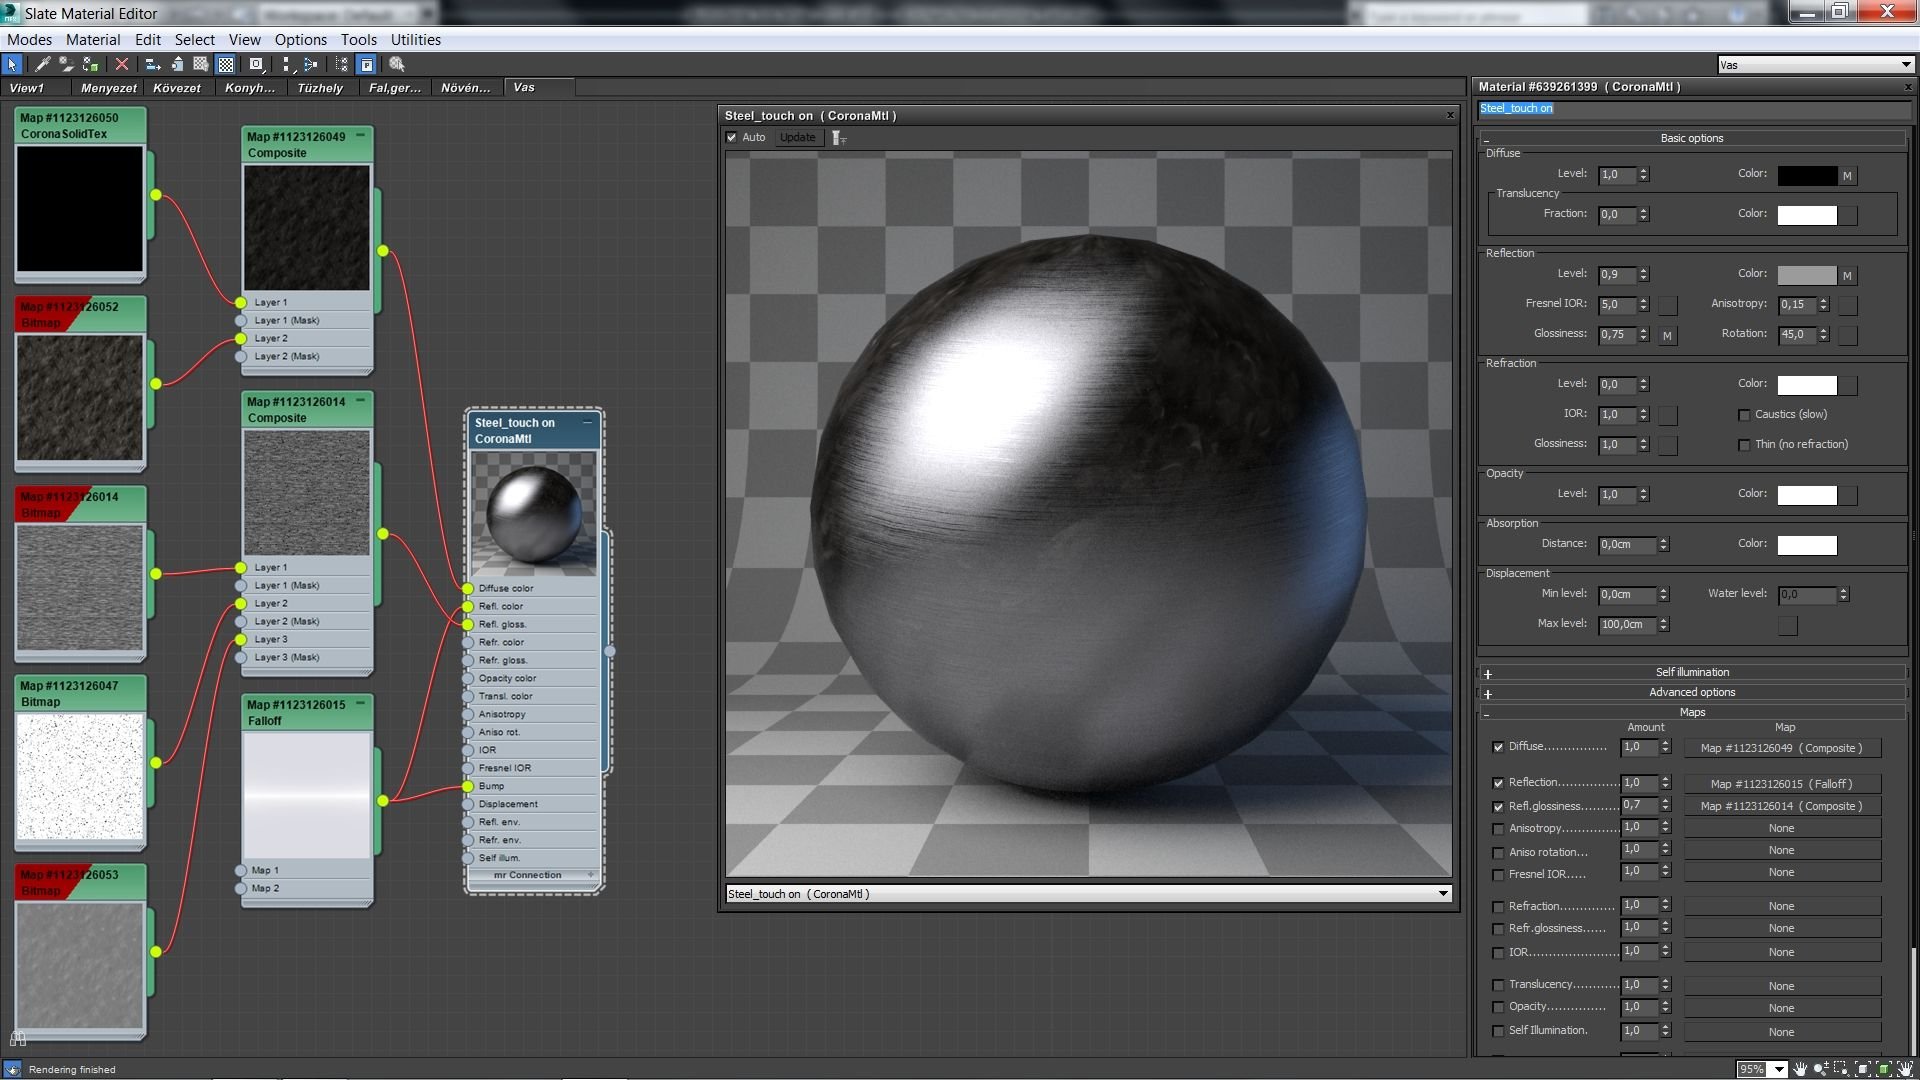Viewport: 1920px width, 1080px height.
Task: Click the red X Delete Selected icon
Action: point(122,64)
